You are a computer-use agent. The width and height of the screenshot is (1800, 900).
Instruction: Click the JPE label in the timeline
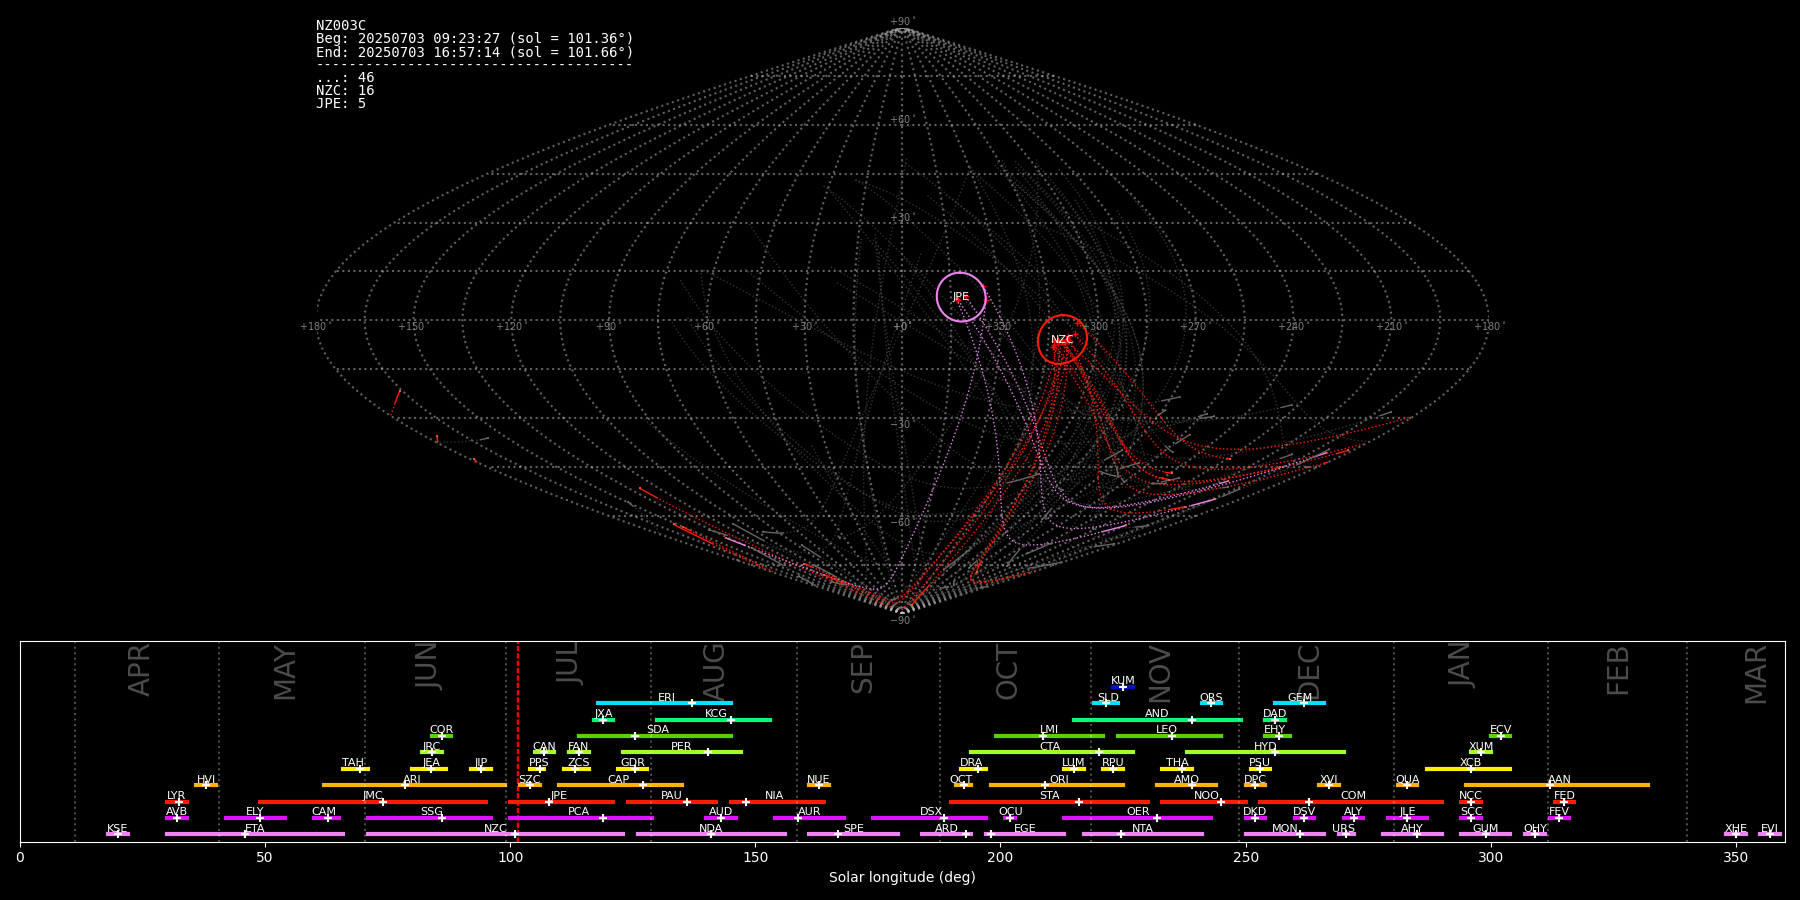point(559,796)
